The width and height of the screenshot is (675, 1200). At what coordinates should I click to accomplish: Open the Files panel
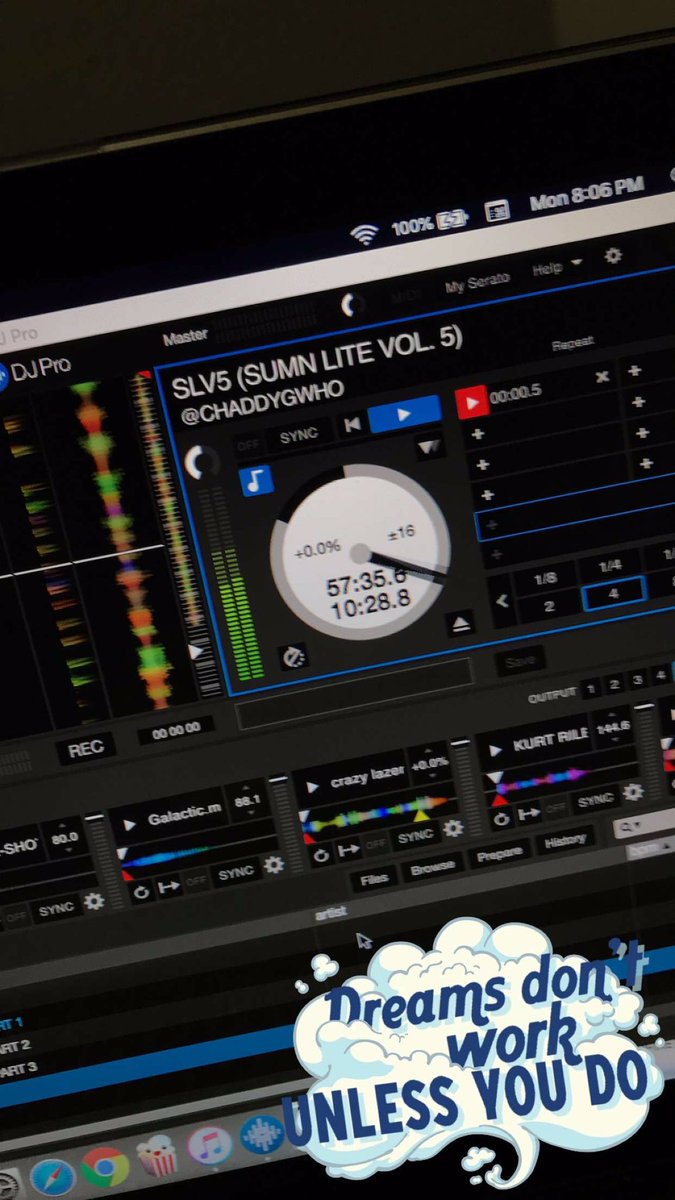click(376, 879)
